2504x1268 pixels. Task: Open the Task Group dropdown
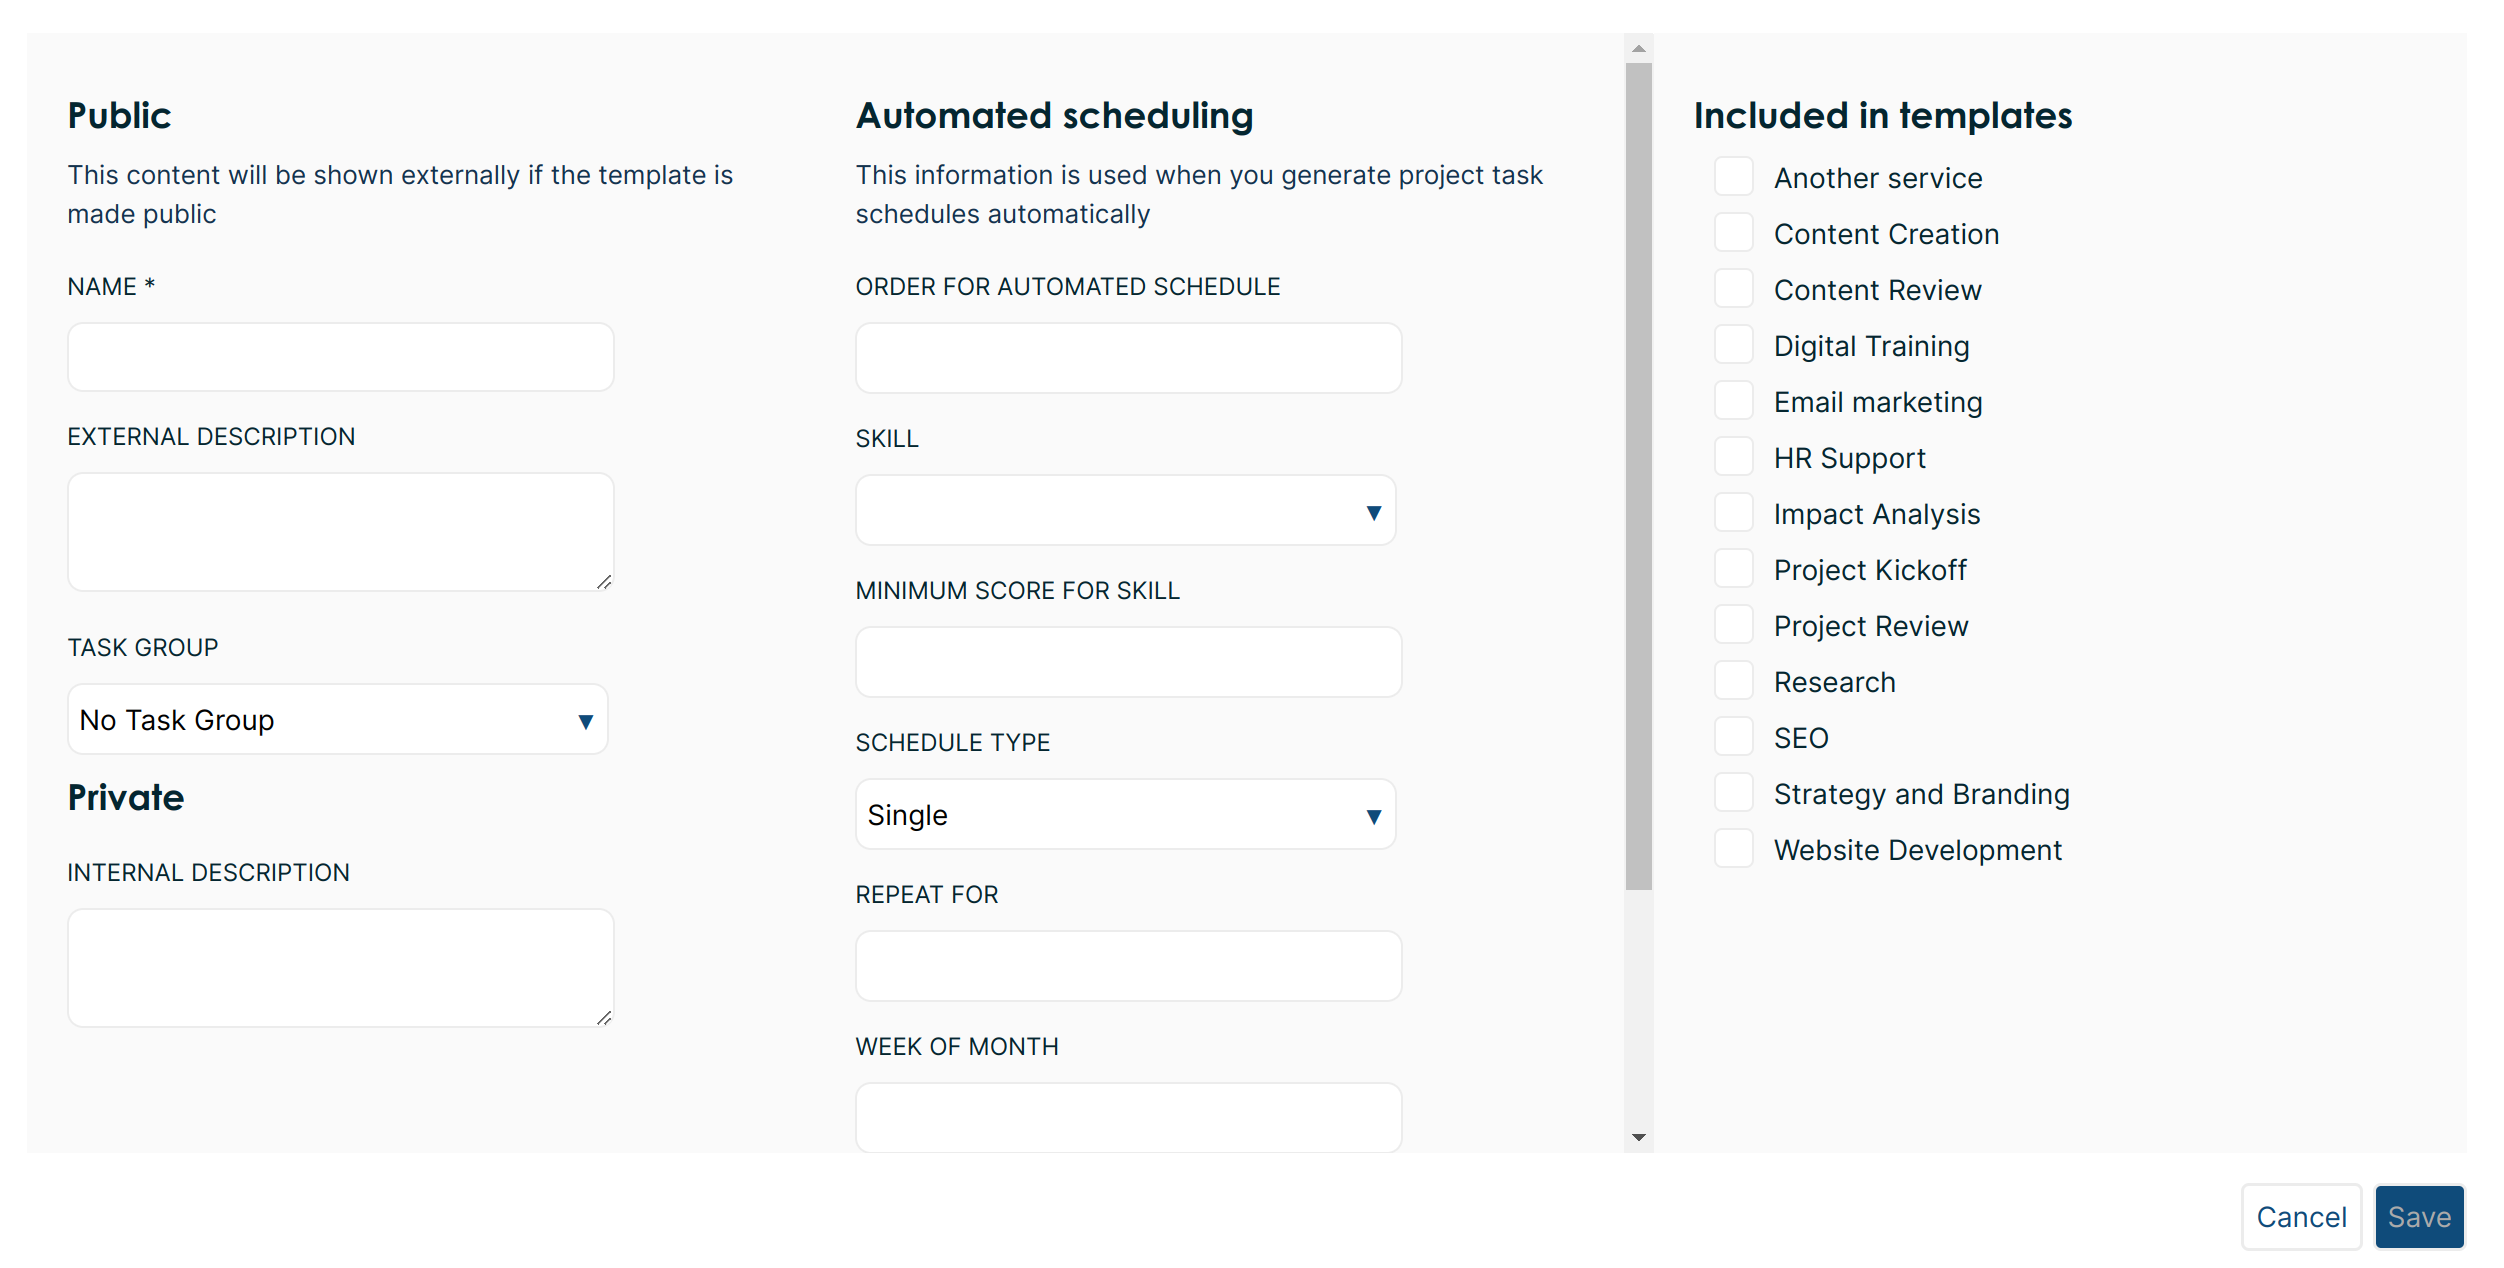[337, 720]
